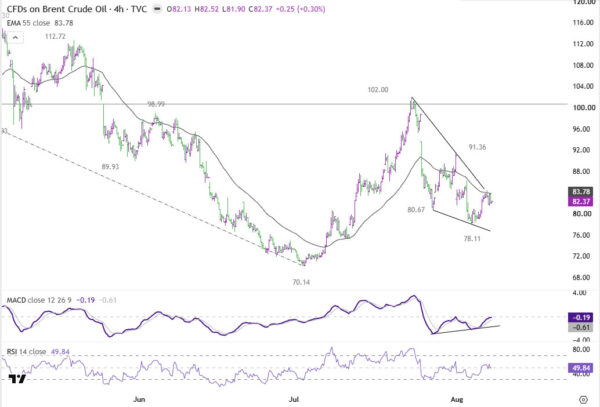The width and height of the screenshot is (600, 407).
Task: Click the L81.90 low value
Action: [x=233, y=9]
